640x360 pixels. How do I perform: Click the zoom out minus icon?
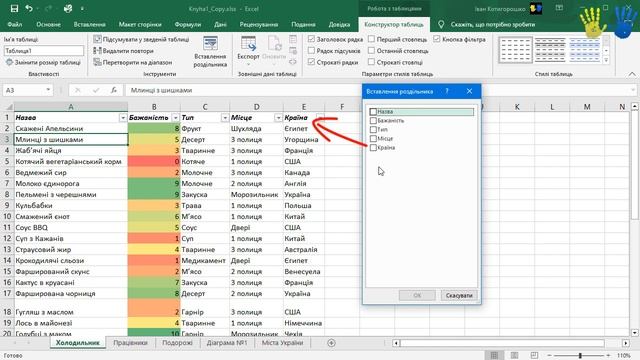[x=549, y=356]
